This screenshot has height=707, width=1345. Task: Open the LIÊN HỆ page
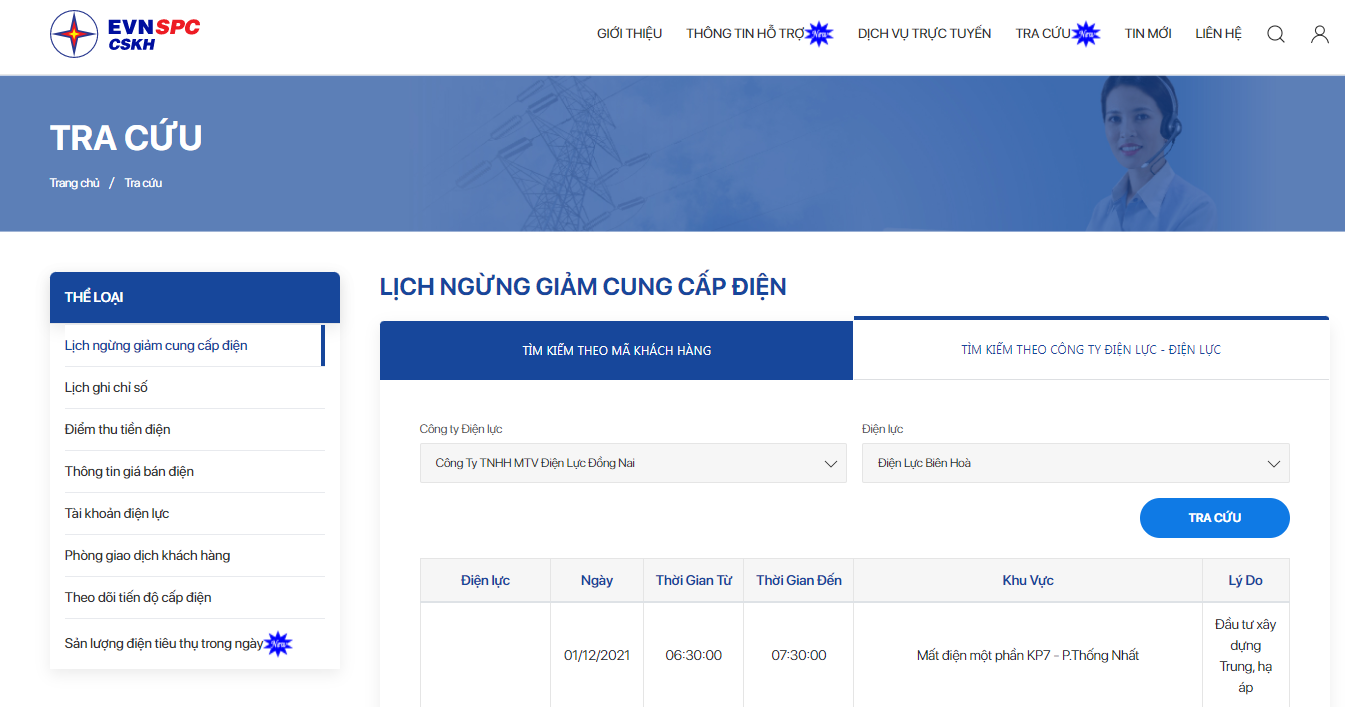1219,34
